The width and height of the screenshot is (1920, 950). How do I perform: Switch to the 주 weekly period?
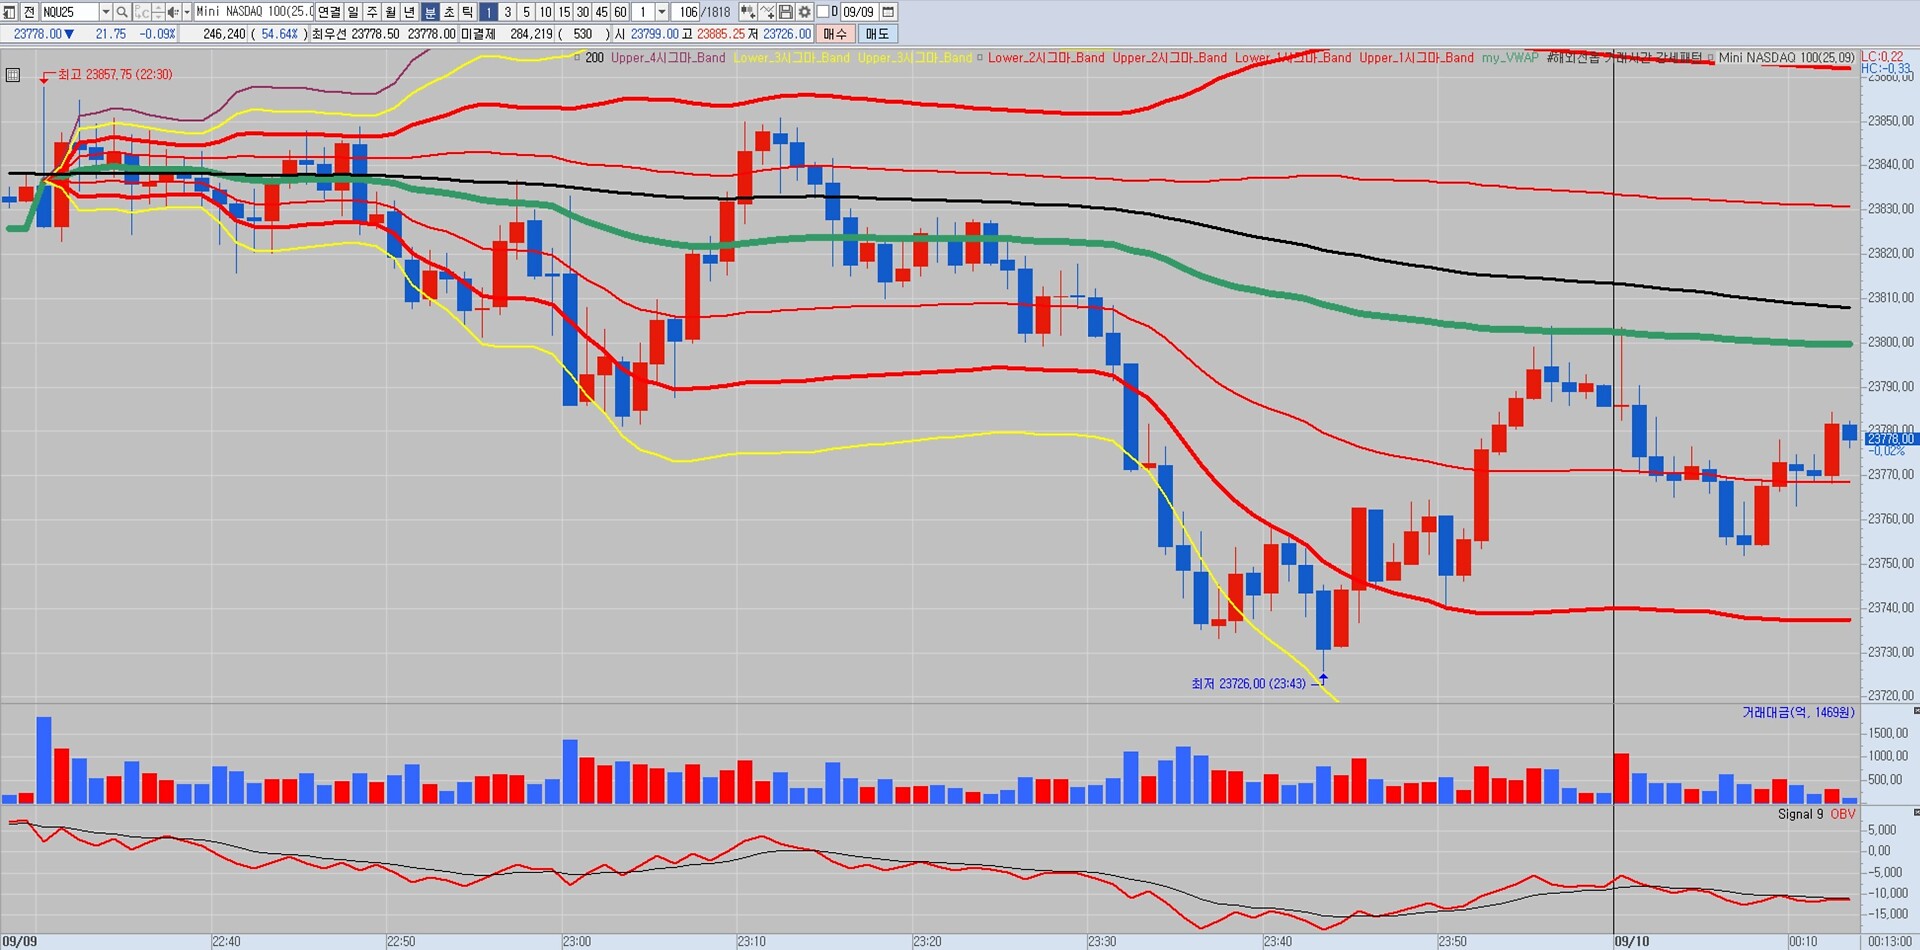point(372,12)
